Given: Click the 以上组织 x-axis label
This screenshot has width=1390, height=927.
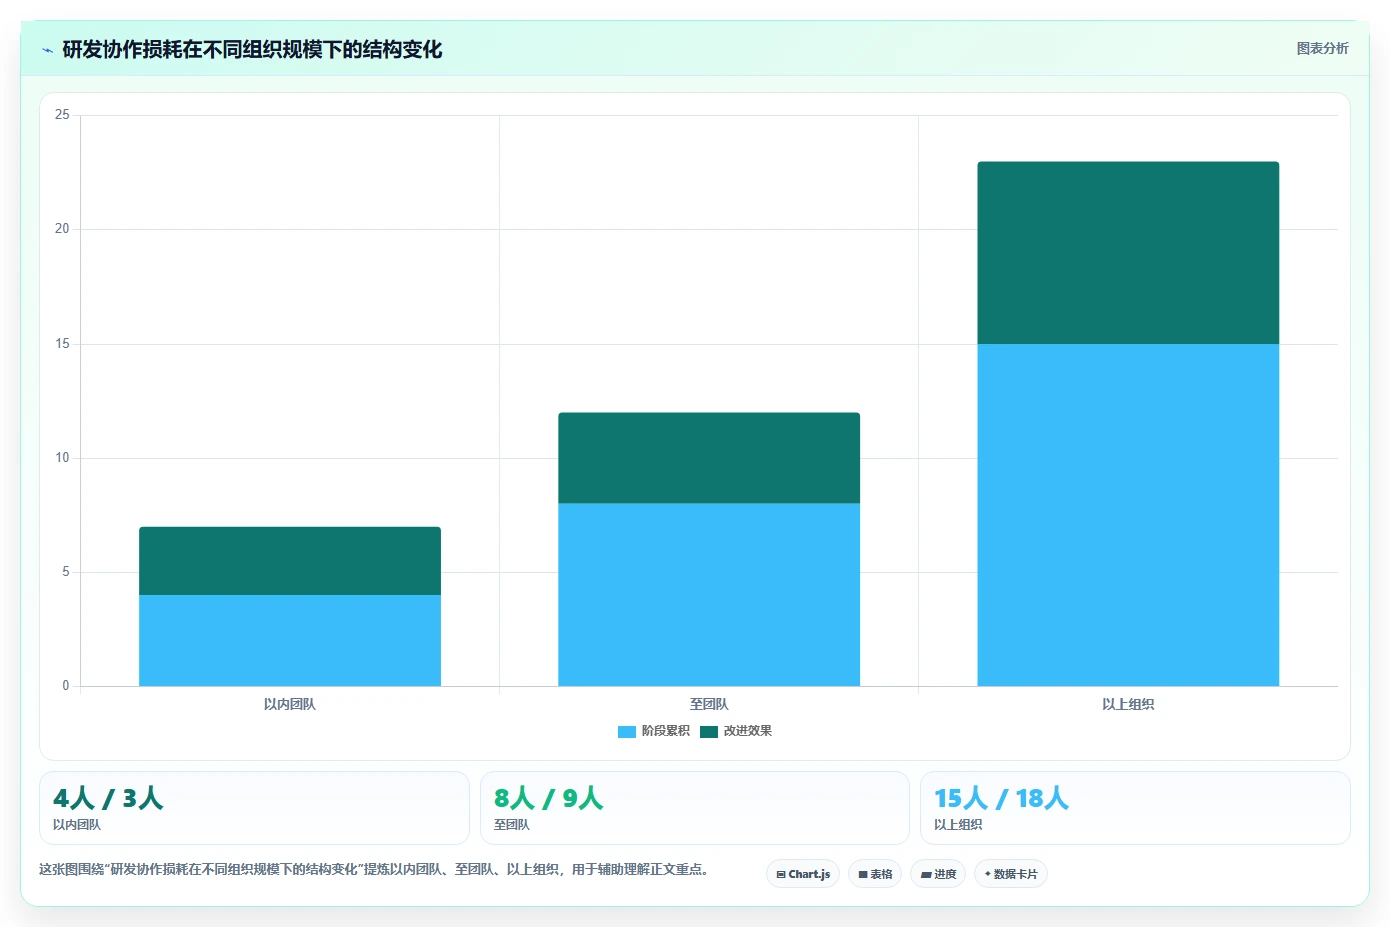Looking at the screenshot, I should tap(1128, 704).
